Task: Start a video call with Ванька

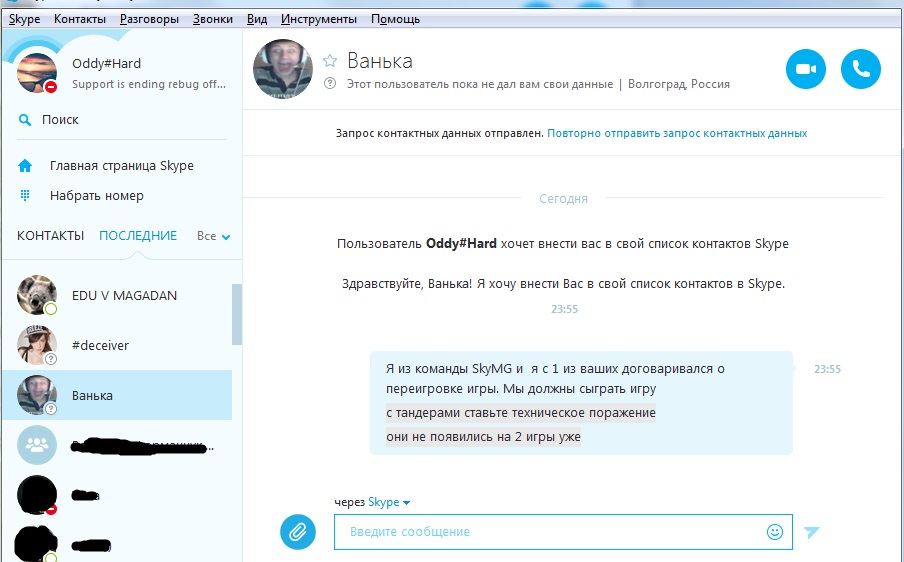Action: (x=805, y=69)
